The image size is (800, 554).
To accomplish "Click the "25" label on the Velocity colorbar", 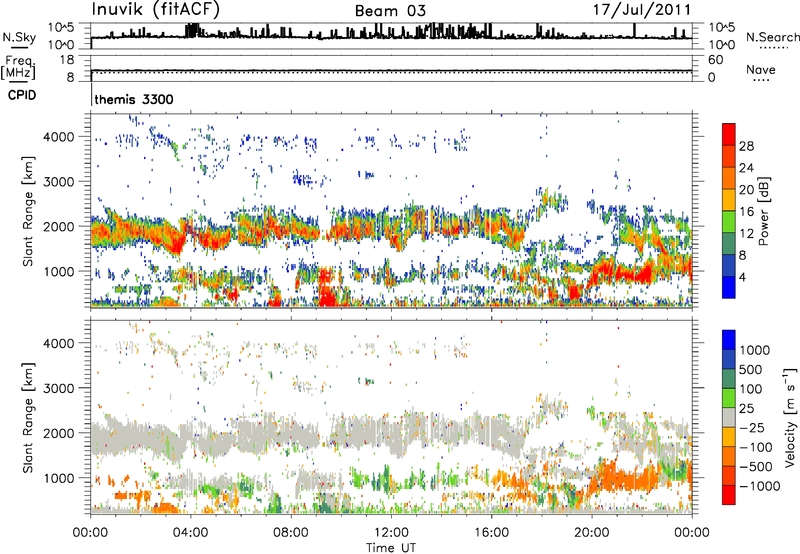I will pos(748,409).
